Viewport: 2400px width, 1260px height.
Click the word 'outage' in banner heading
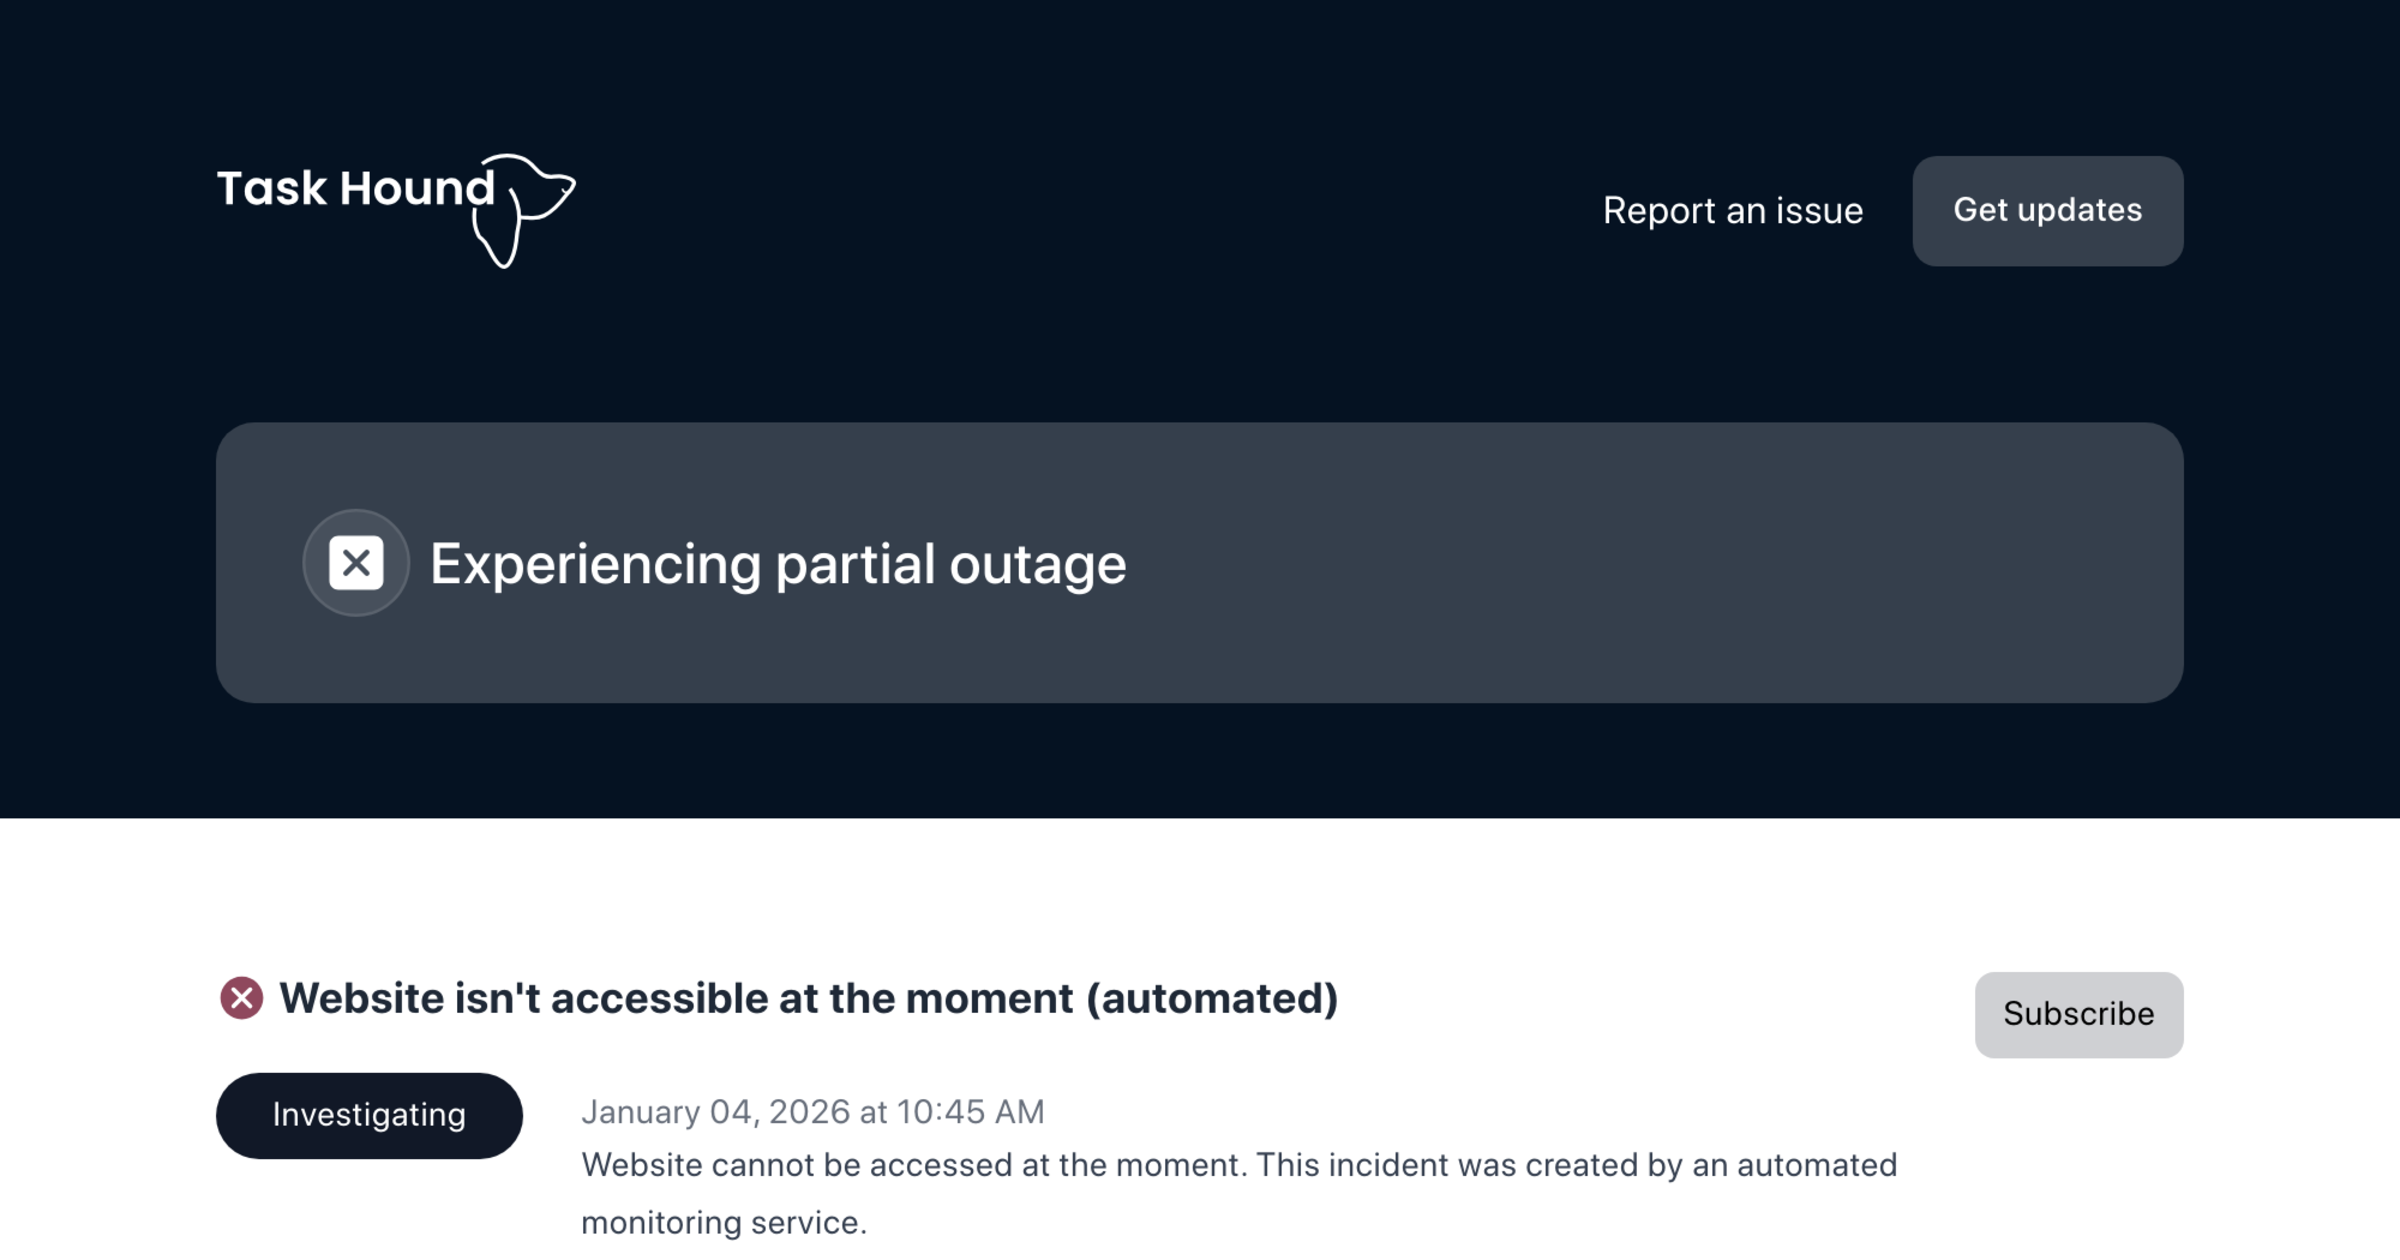[1037, 564]
